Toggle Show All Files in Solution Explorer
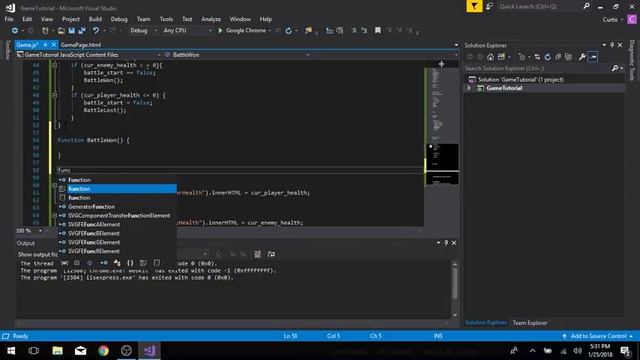This screenshot has width=640, height=360. (568, 57)
